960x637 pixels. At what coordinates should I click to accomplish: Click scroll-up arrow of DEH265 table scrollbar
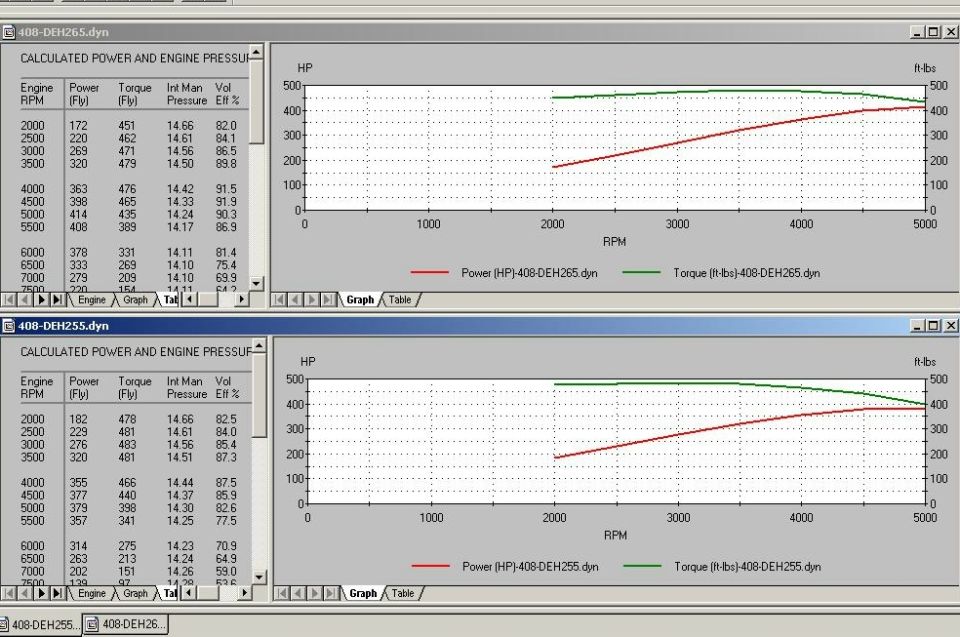[x=257, y=52]
